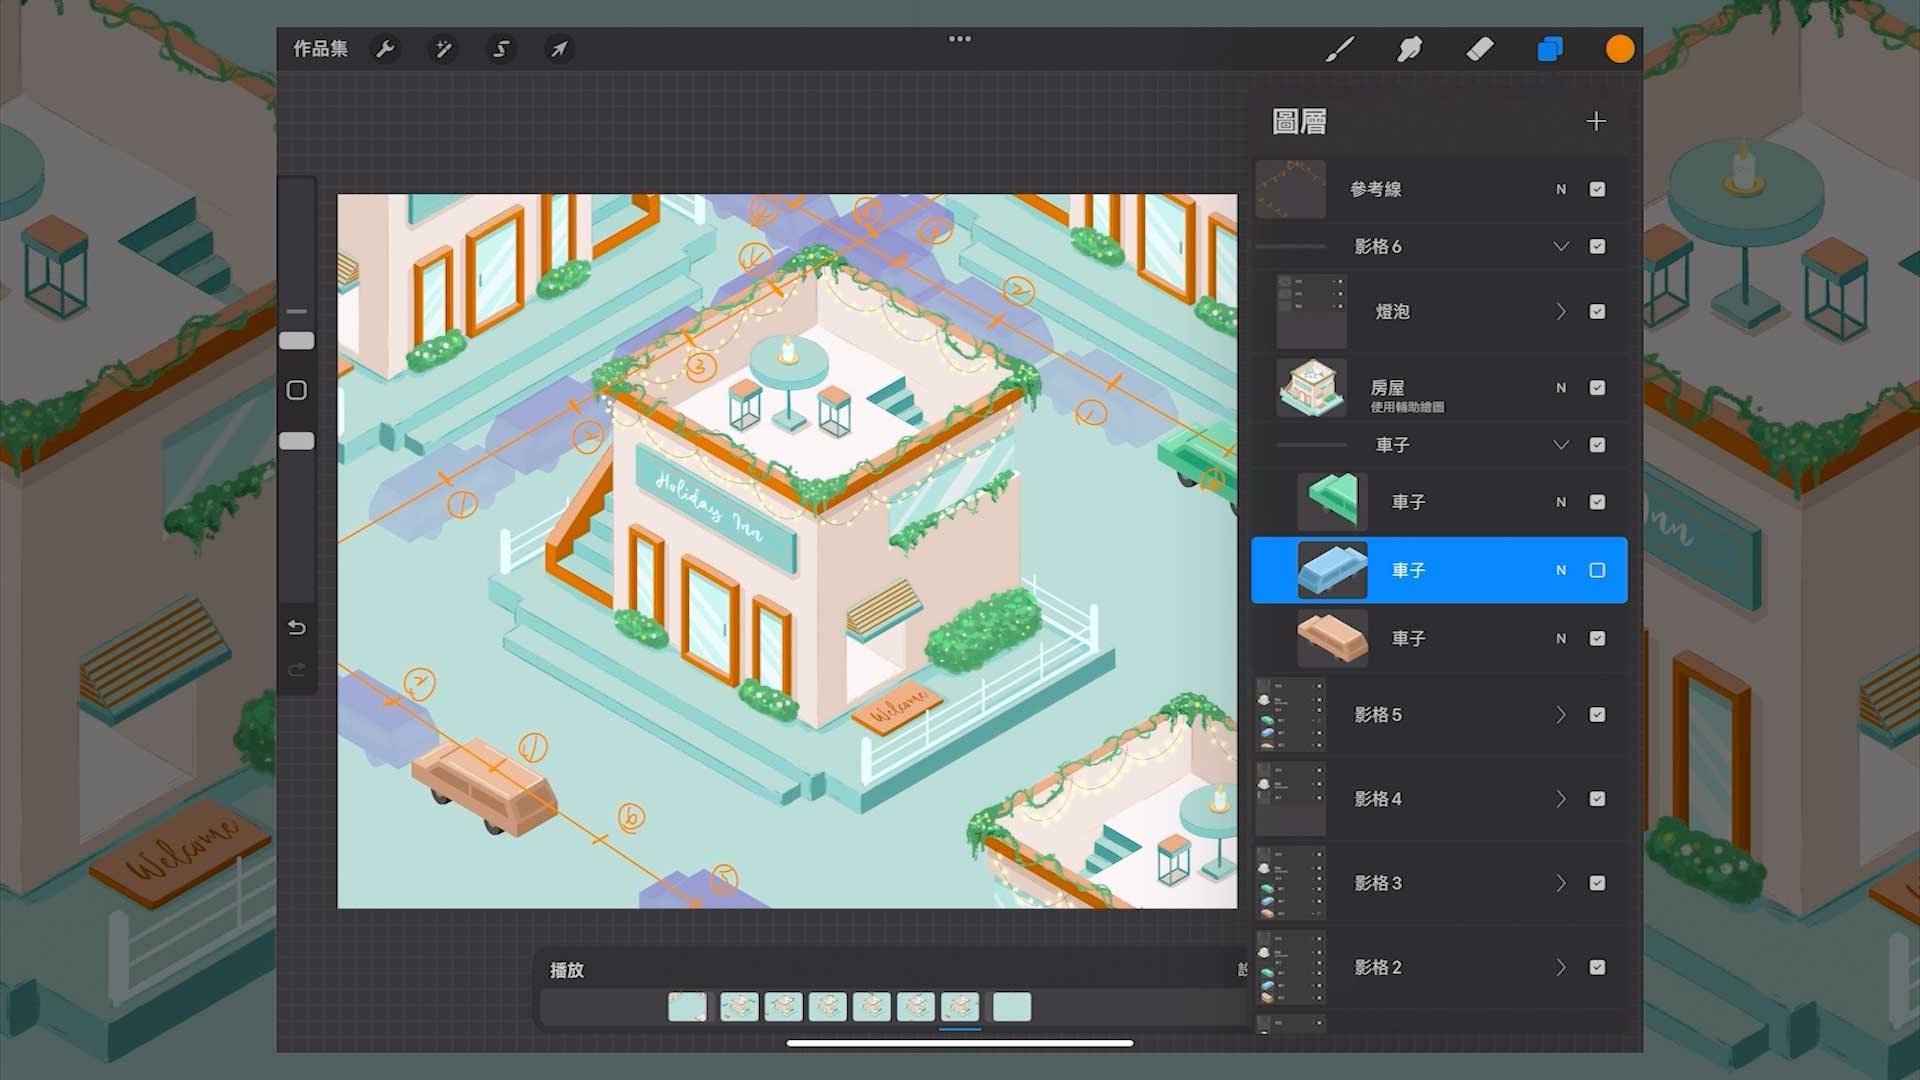Toggle visibility of 影格 3 group
Image resolution: width=1920 pixels, height=1080 pixels.
[1597, 883]
